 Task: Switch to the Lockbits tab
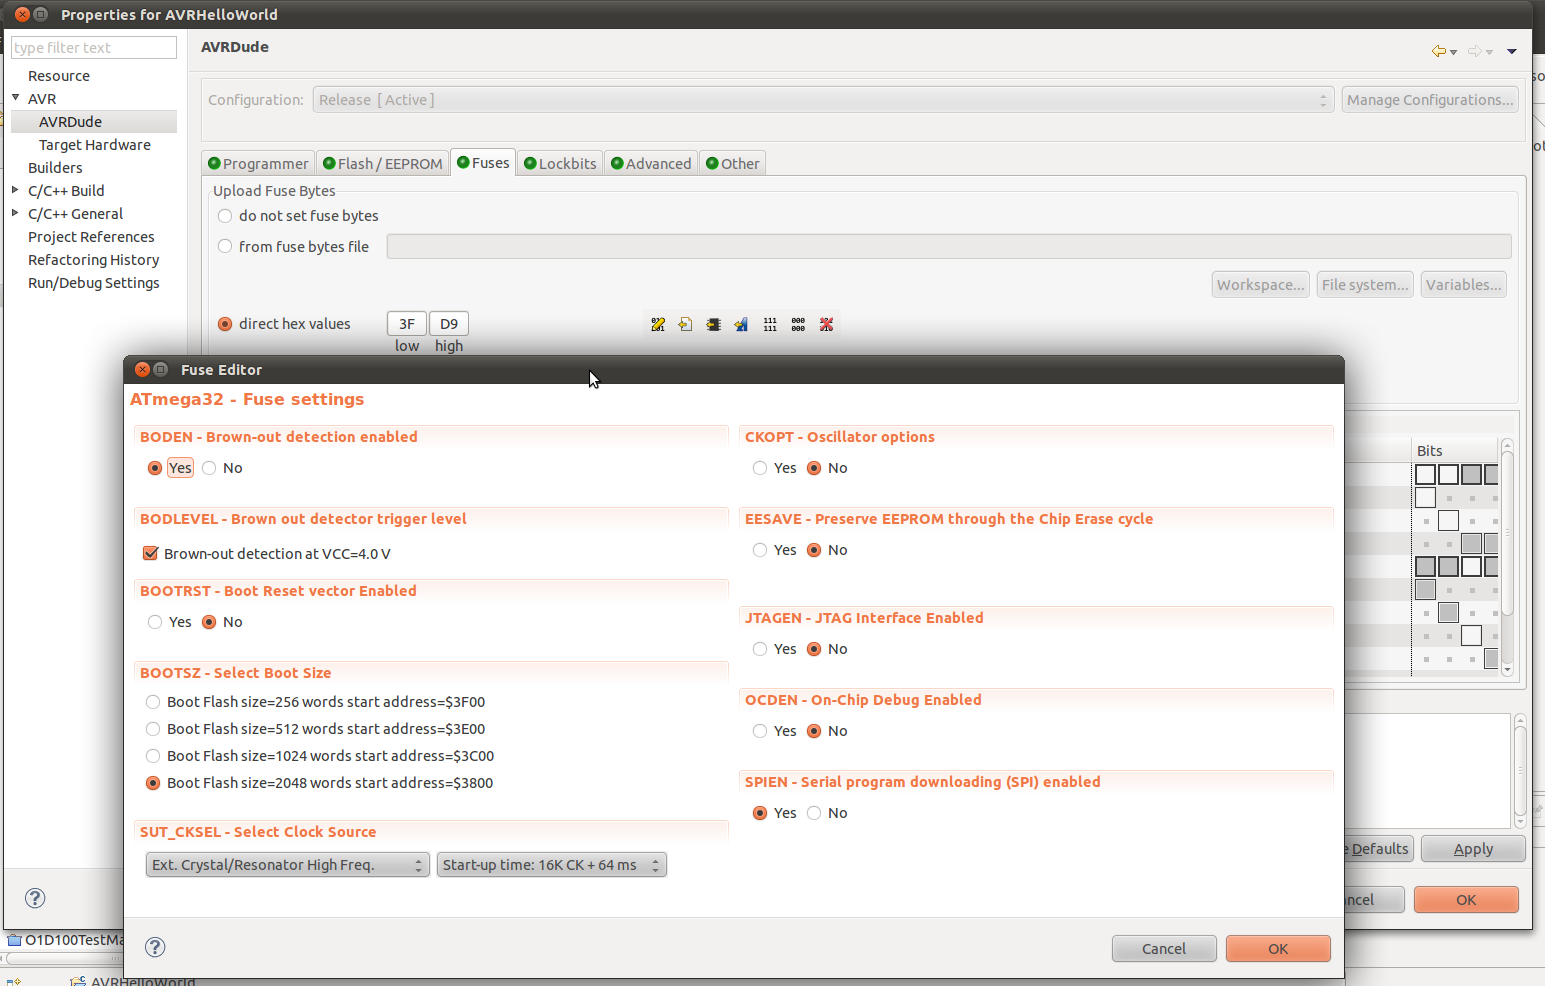[560, 163]
